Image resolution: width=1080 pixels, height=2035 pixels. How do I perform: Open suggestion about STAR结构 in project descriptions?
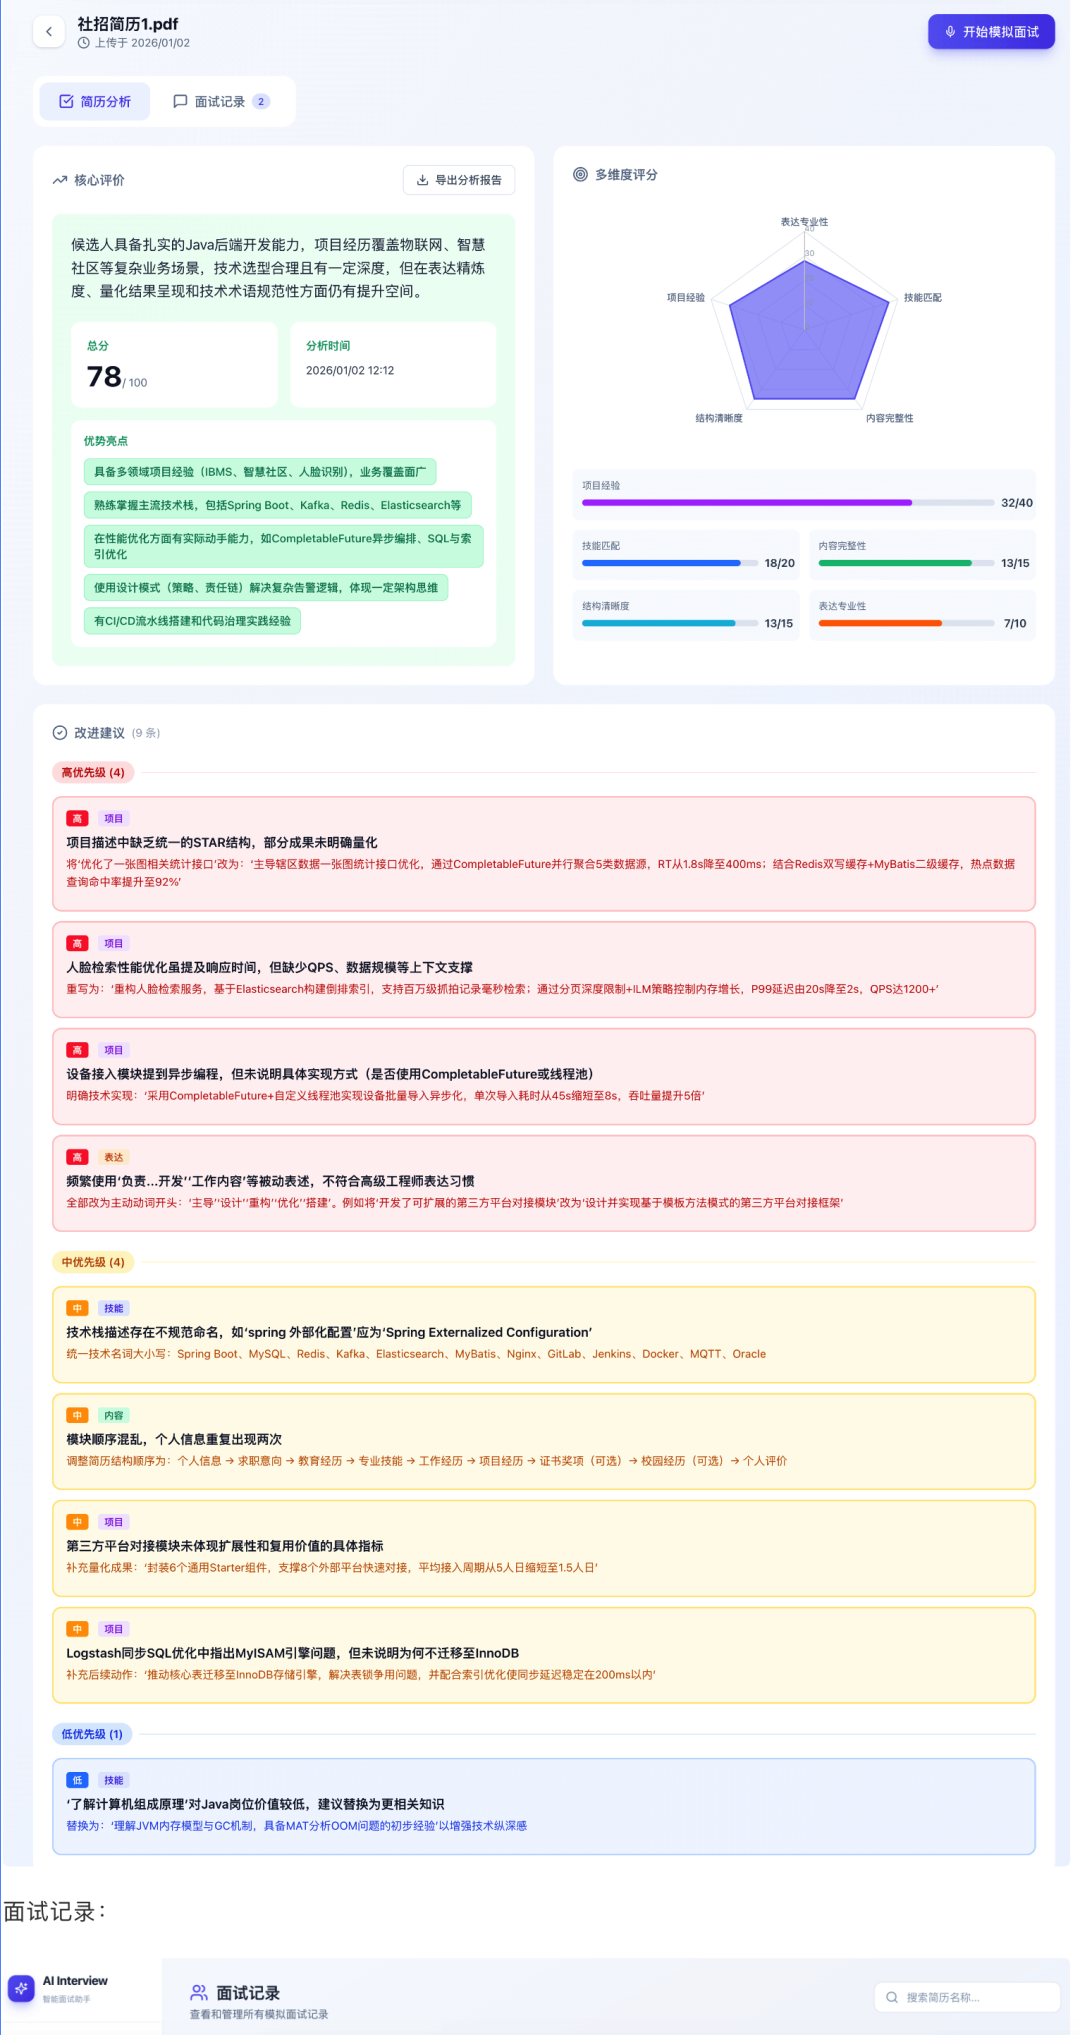(x=544, y=853)
